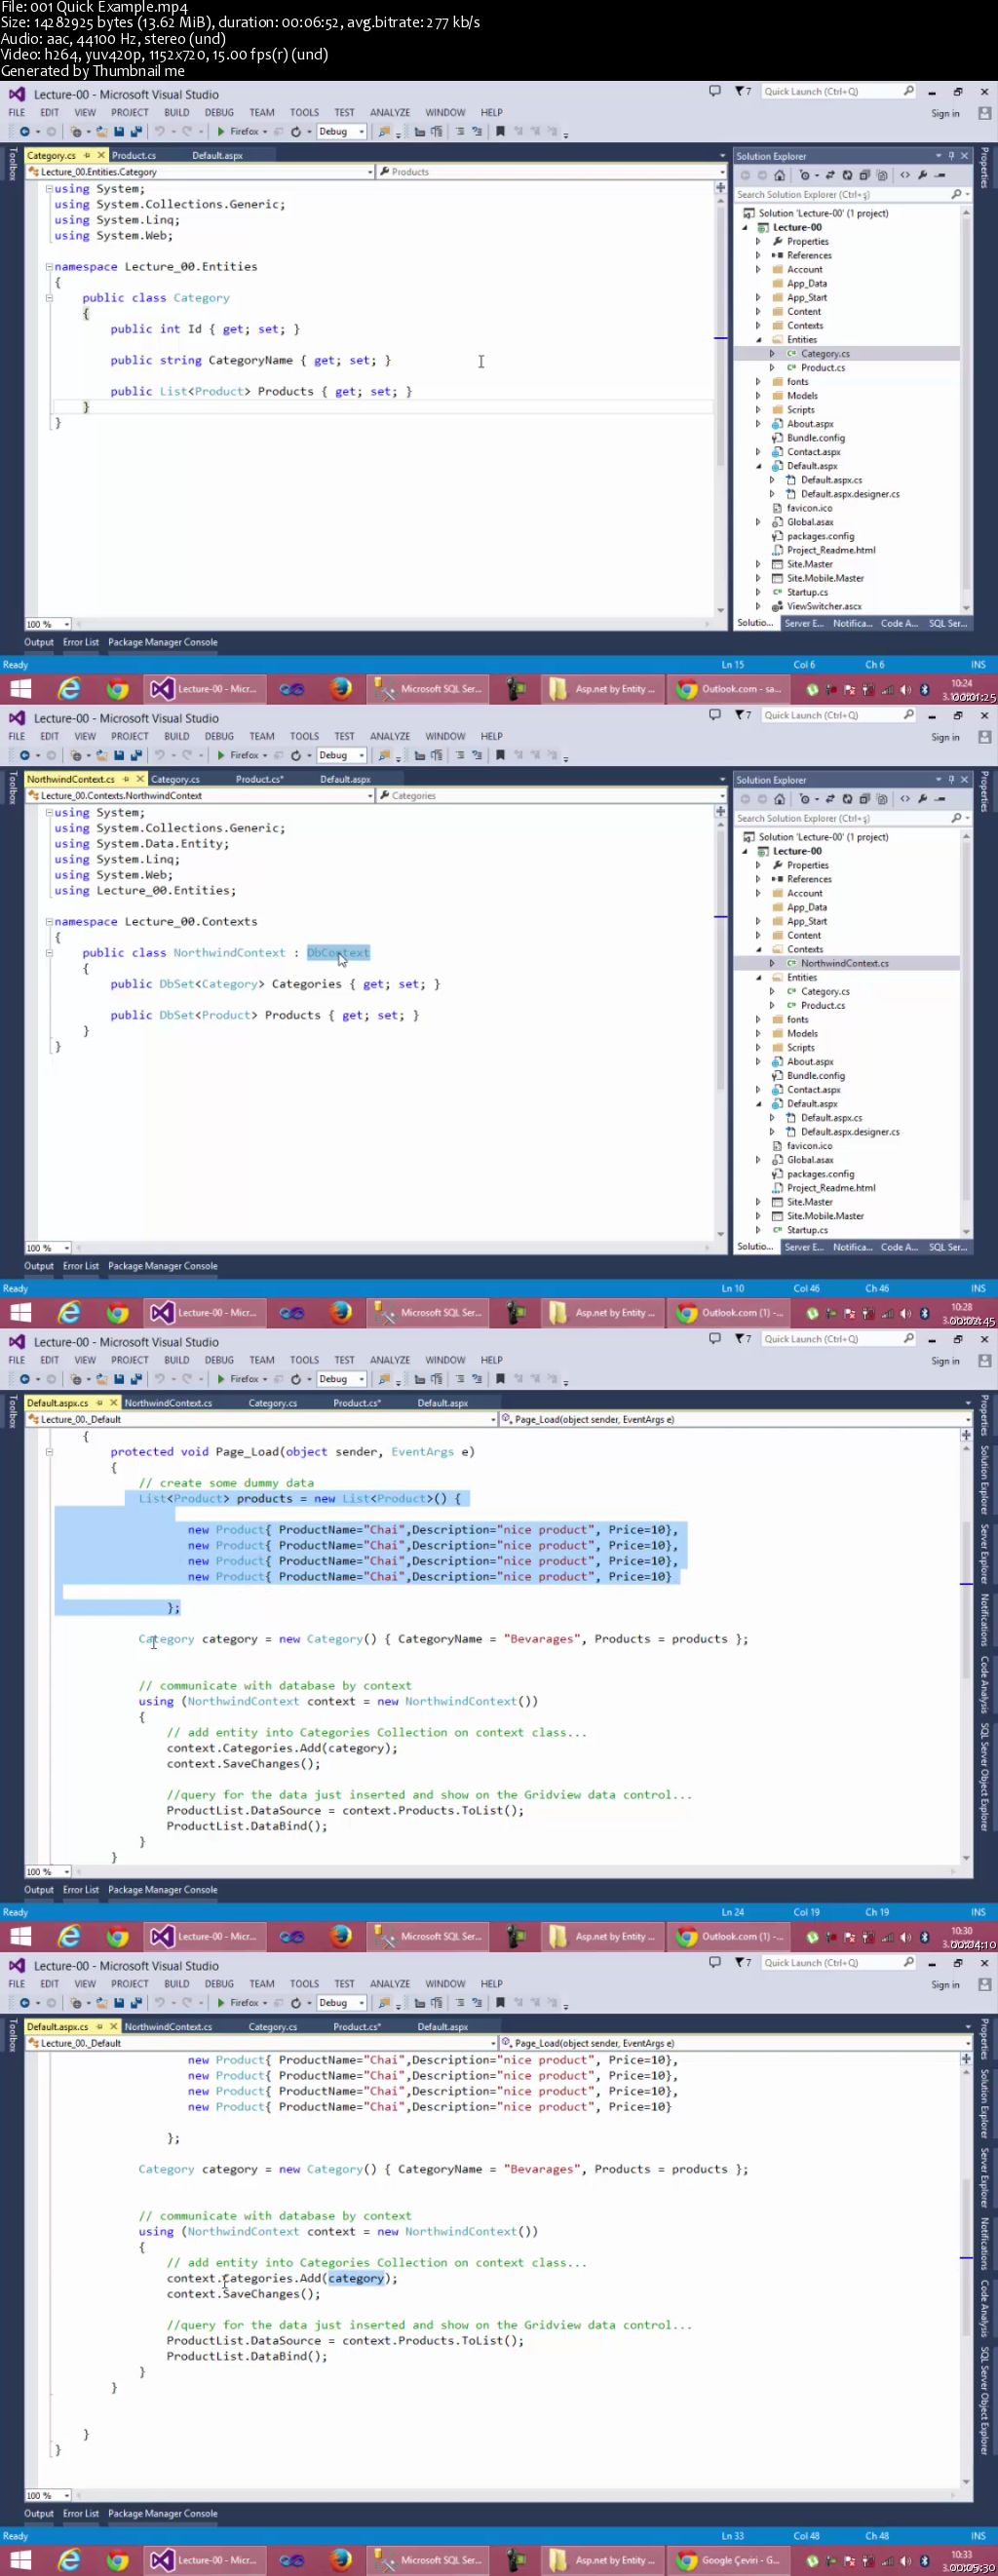Viewport: 998px width, 2576px height.
Task: Expand Account folder in 10:24 Solution Explorer
Action: pyautogui.click(x=757, y=270)
